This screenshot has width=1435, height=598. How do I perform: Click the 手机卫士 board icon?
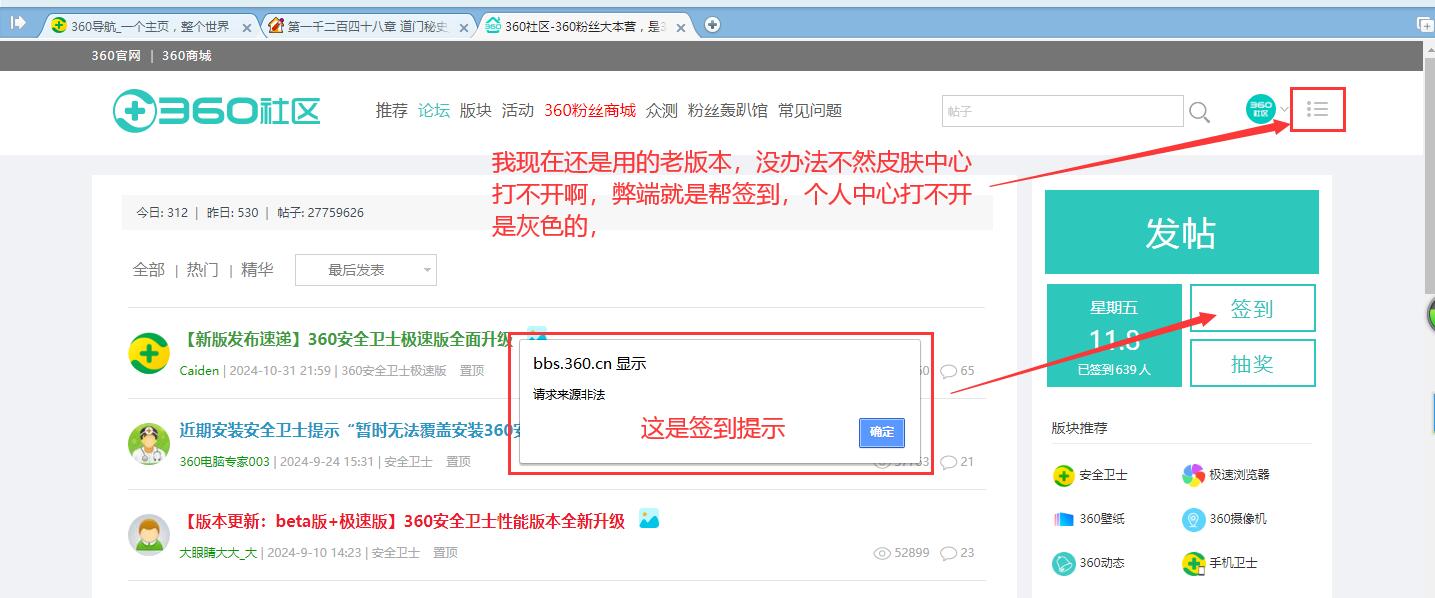1193,563
